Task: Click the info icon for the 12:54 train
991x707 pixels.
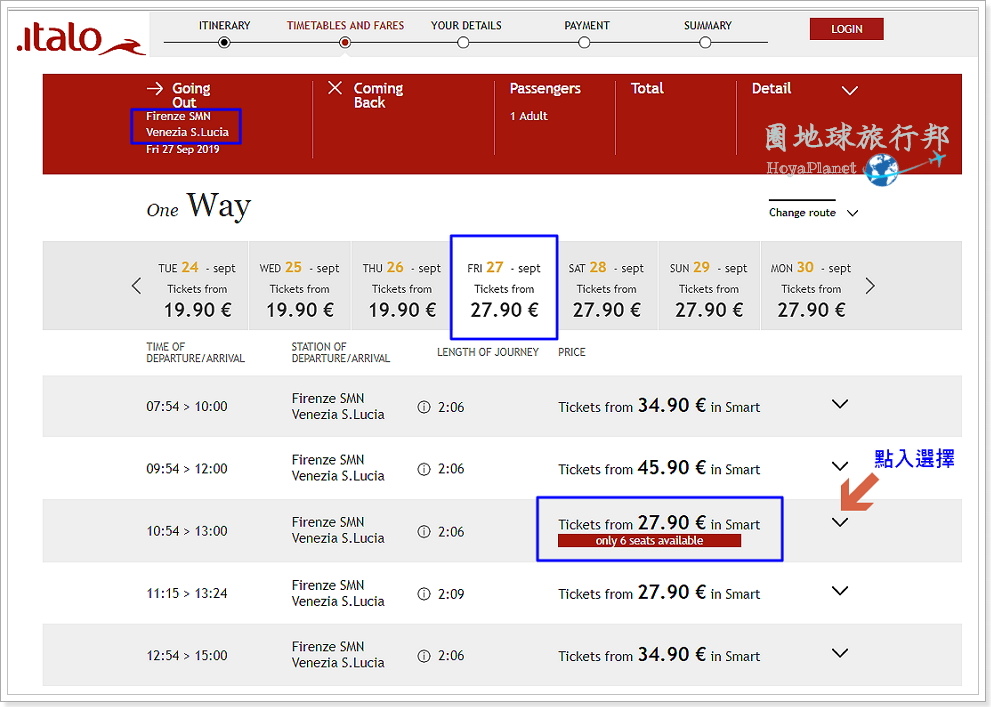Action: (424, 656)
